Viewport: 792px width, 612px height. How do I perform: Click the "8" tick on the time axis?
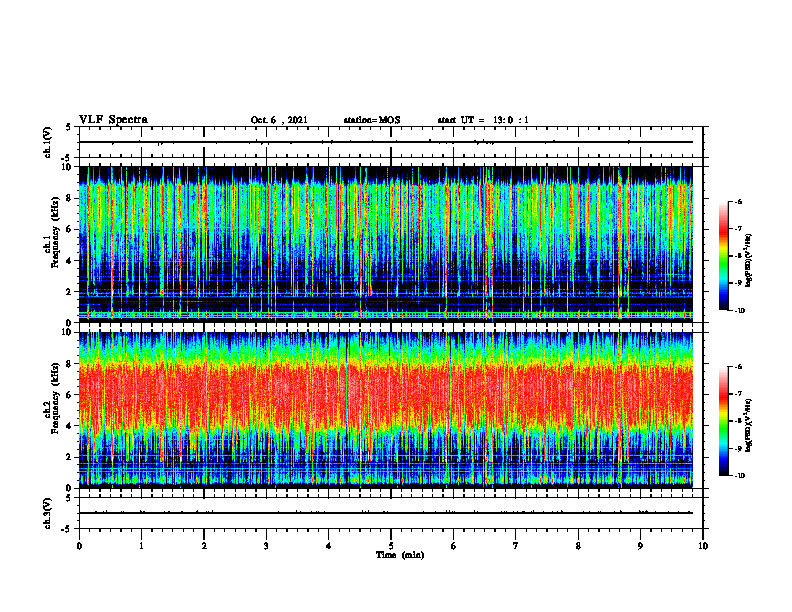[578, 546]
